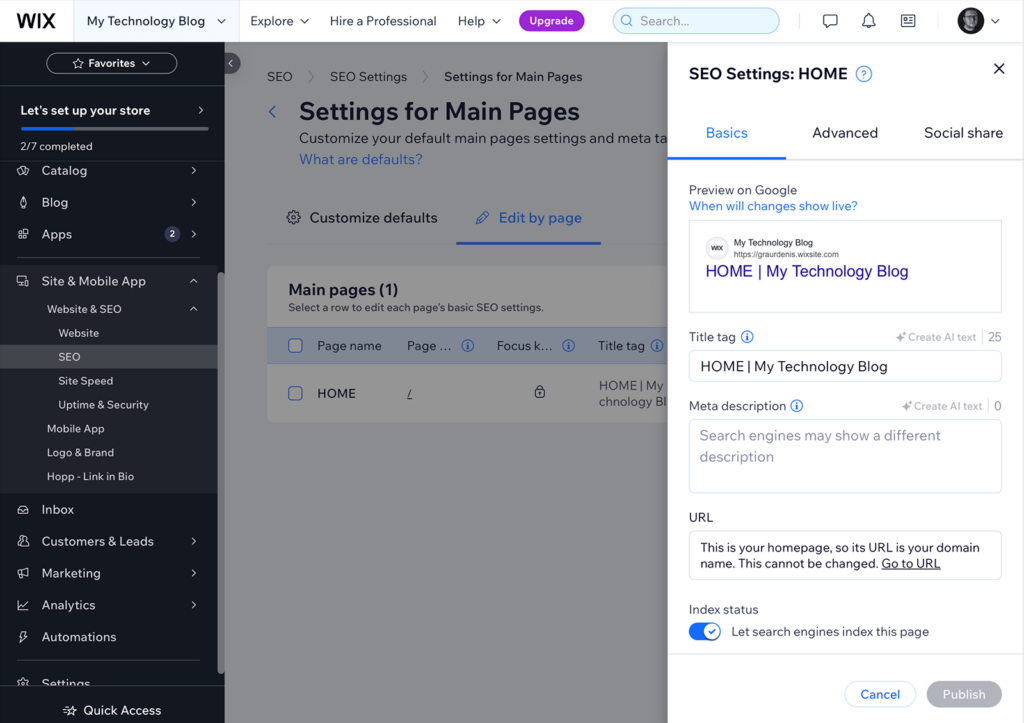The height and width of the screenshot is (723, 1024).
Task: Click Create AI text for Meta description
Action: (x=942, y=406)
